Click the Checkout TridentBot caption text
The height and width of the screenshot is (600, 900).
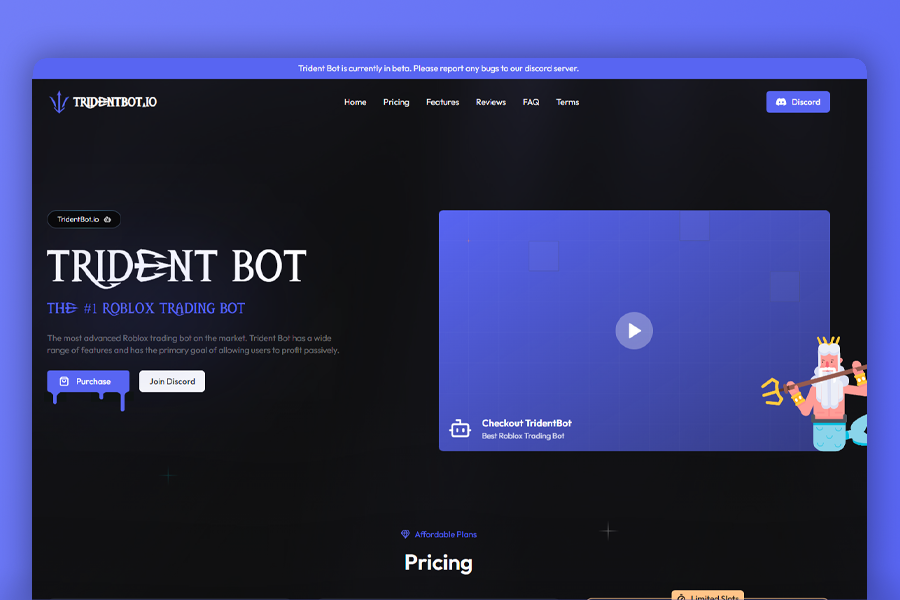[x=526, y=423]
